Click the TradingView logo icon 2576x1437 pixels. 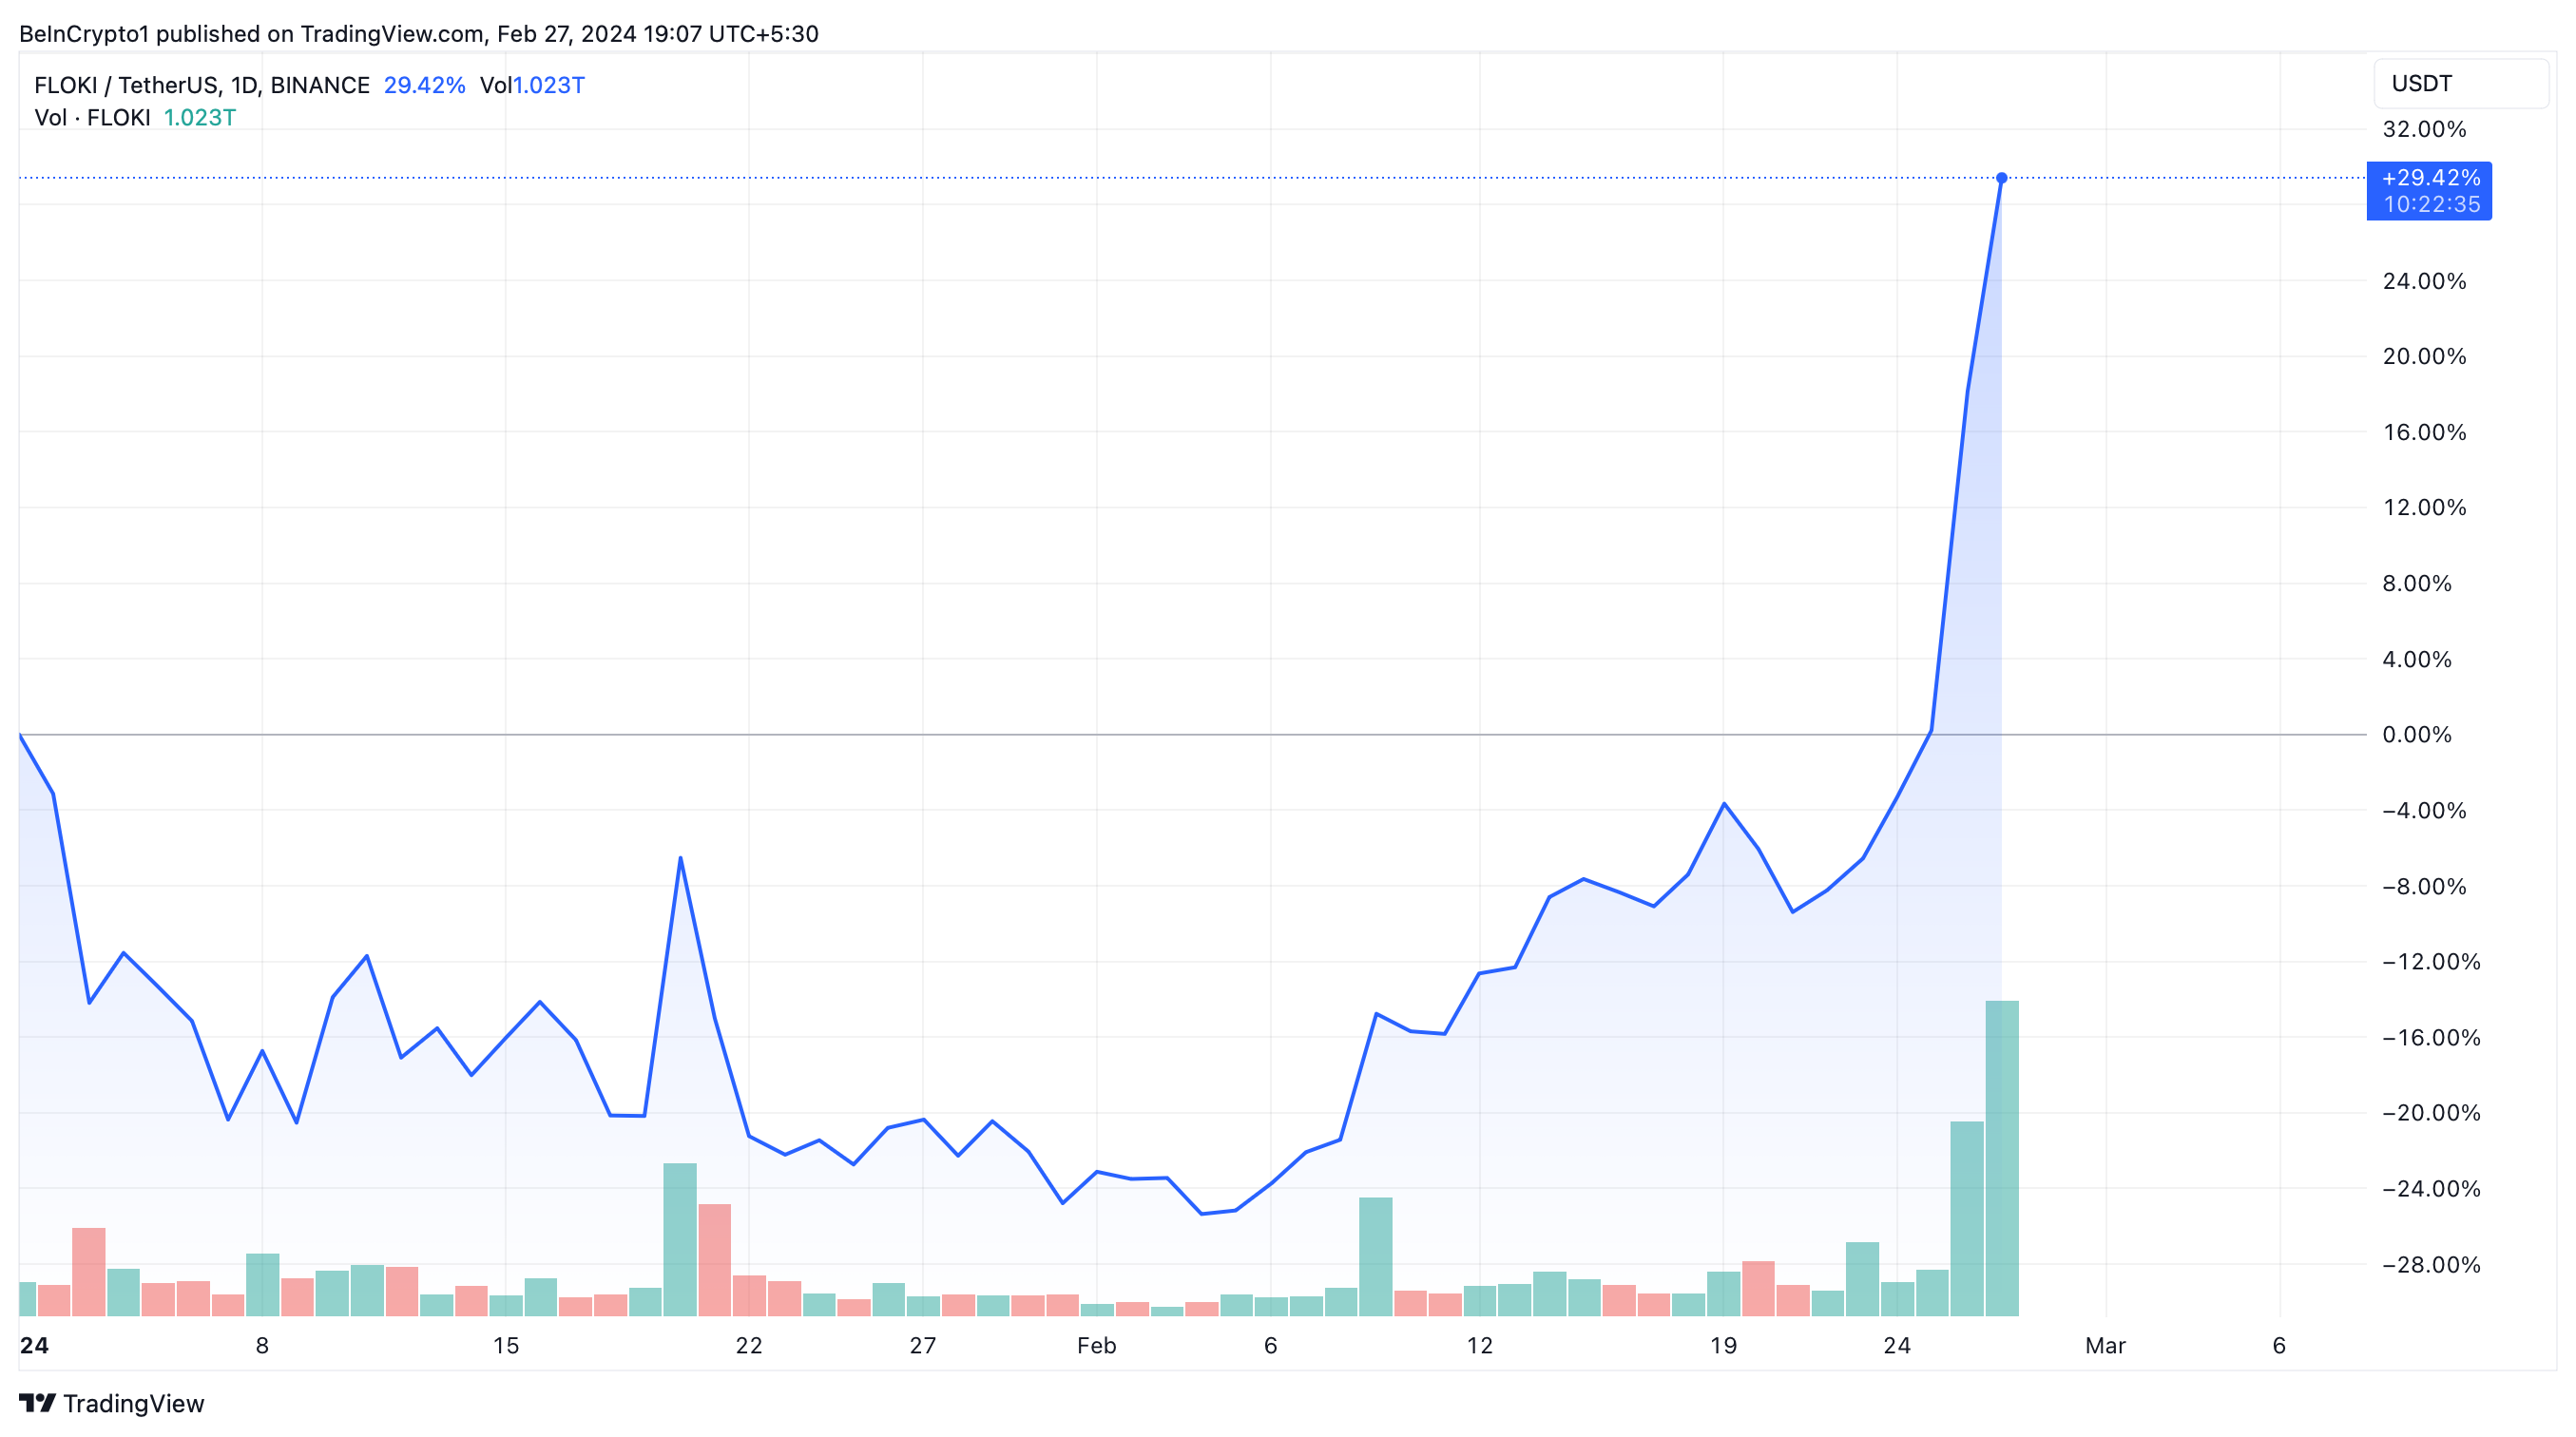pos(37,1403)
